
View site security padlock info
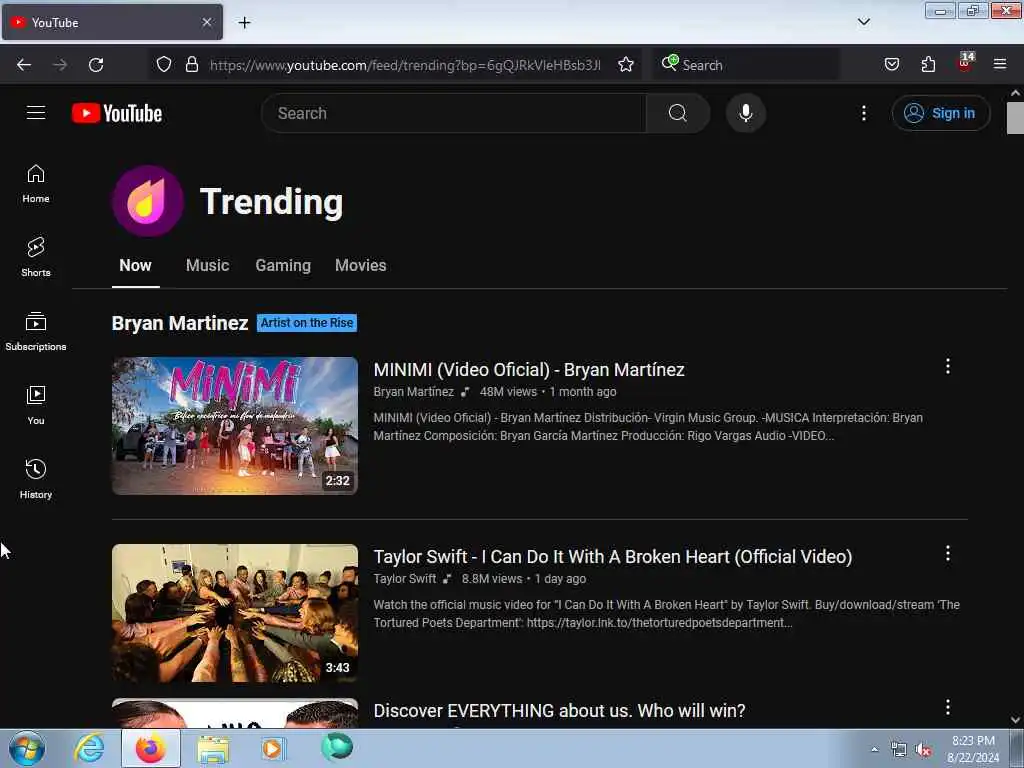click(192, 65)
